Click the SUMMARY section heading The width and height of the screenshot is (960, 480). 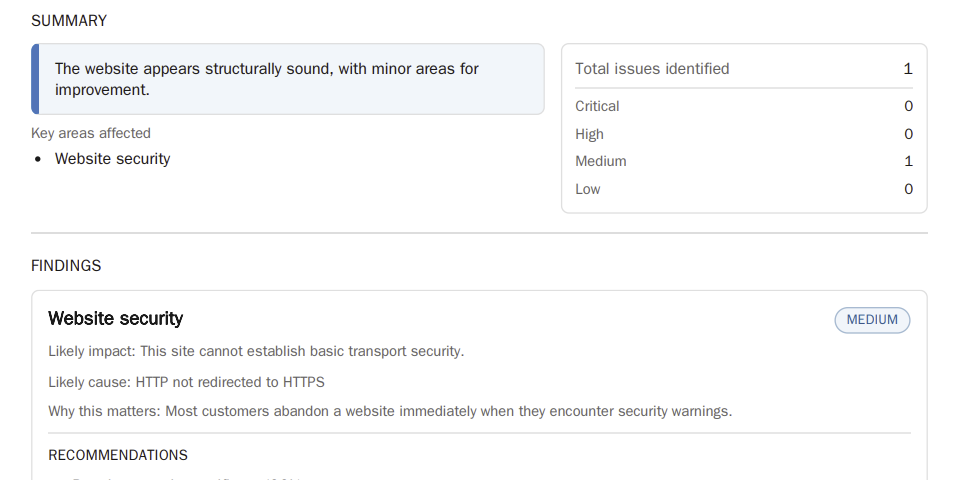click(x=69, y=21)
